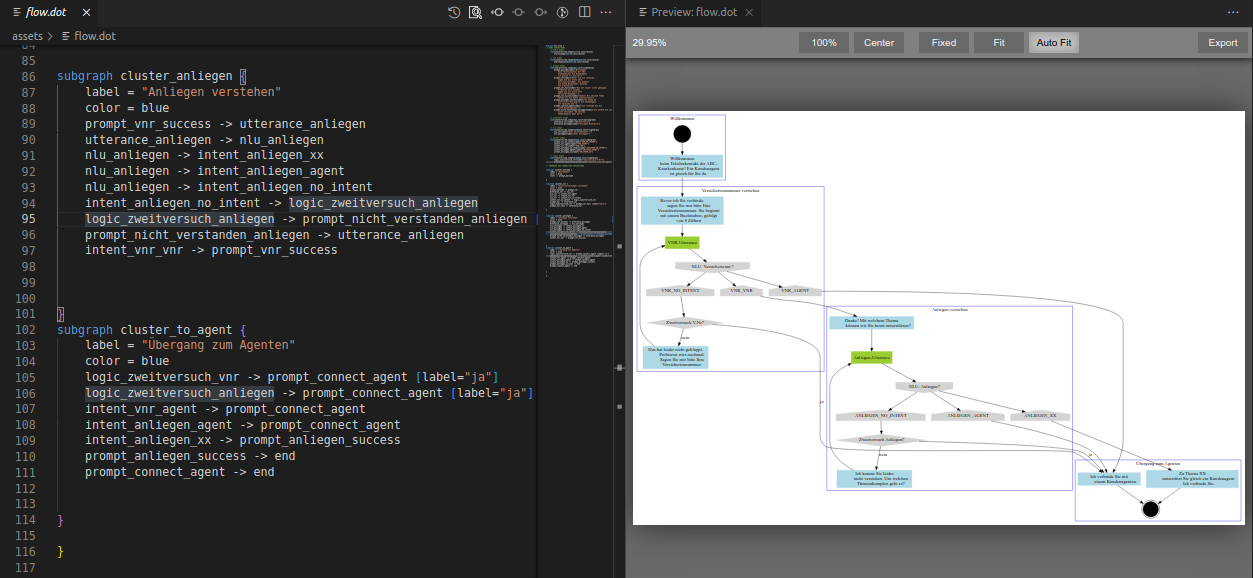Open more actions menu in editor toolbar
The width and height of the screenshot is (1253, 578).
click(606, 12)
